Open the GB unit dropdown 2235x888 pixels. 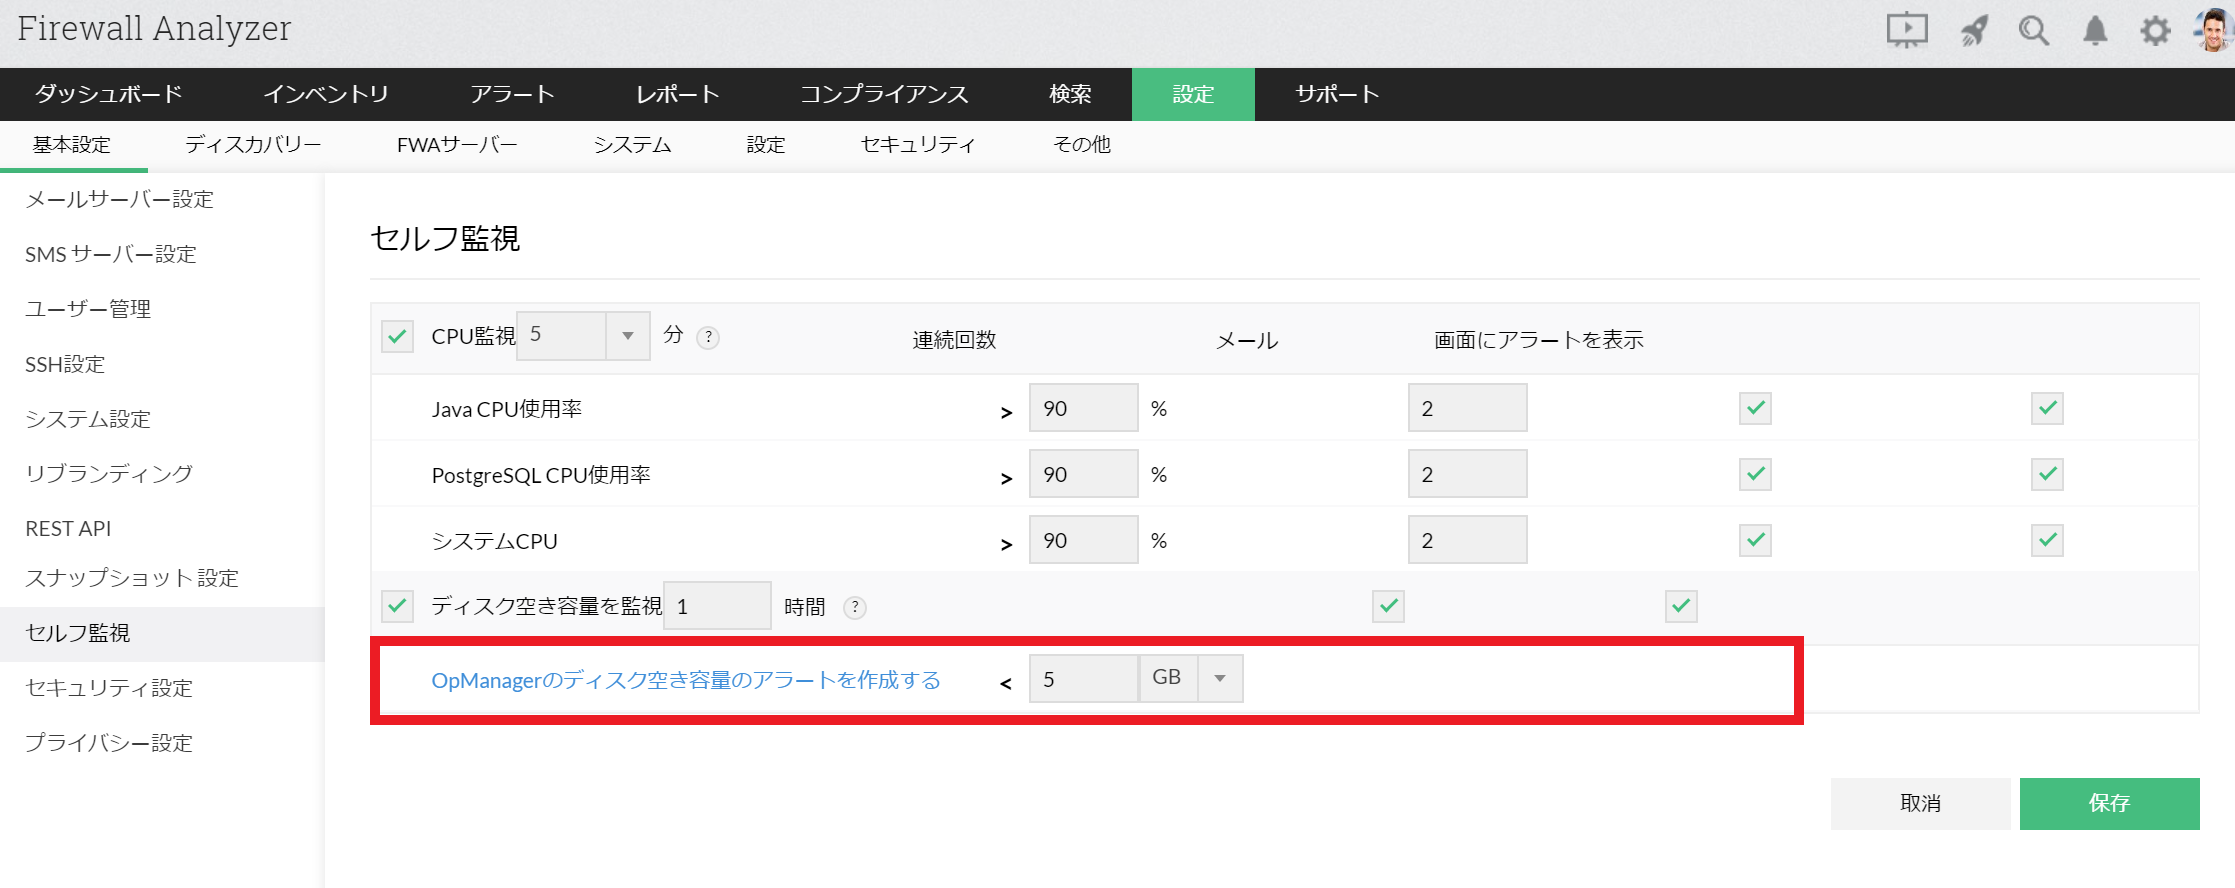coord(1191,679)
